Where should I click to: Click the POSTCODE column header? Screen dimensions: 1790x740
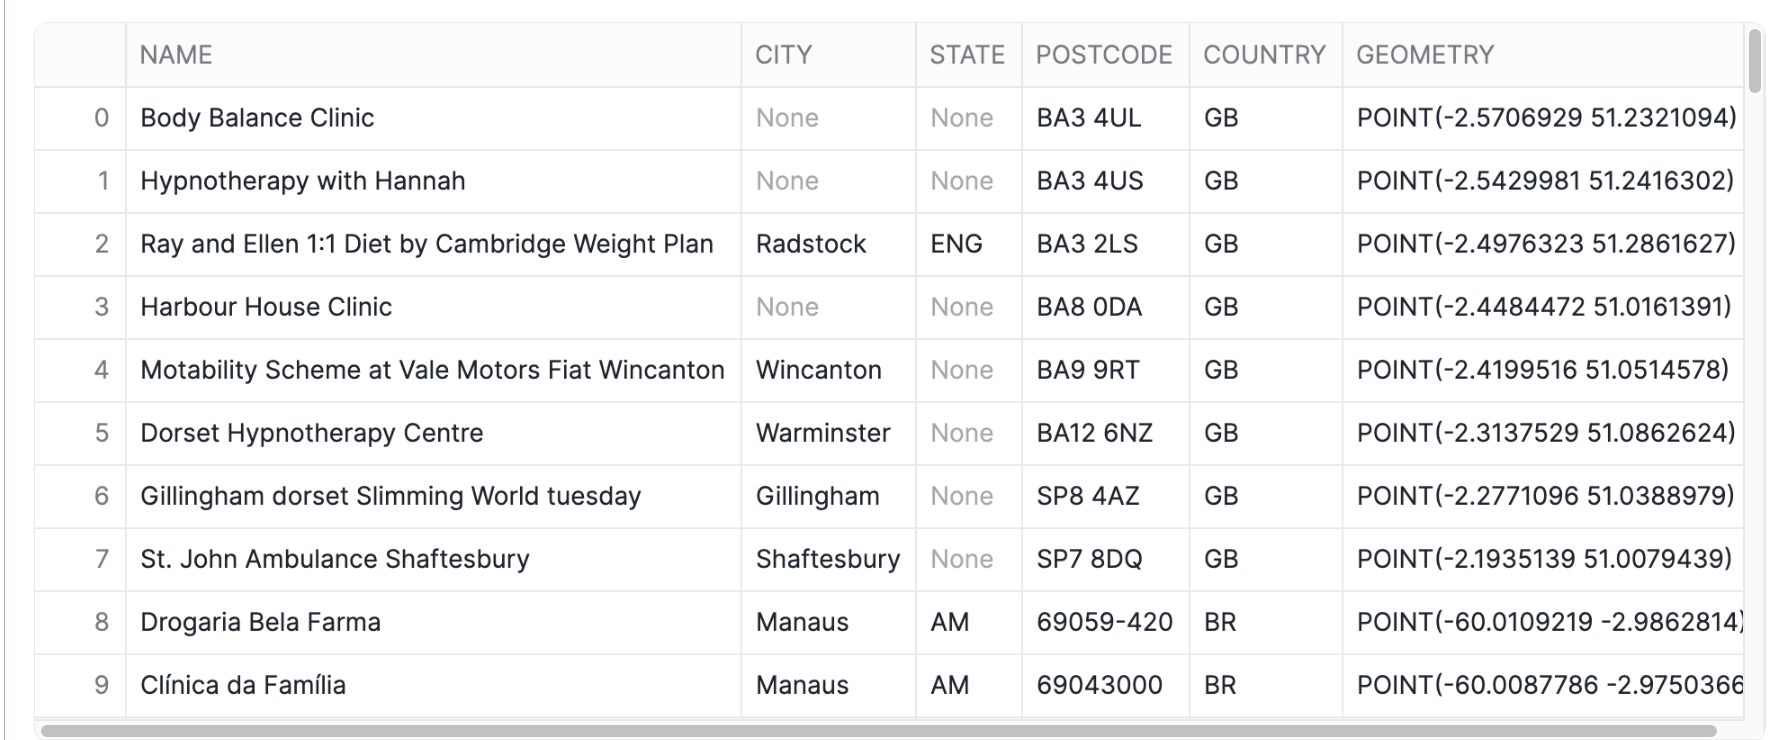pyautogui.click(x=1104, y=55)
